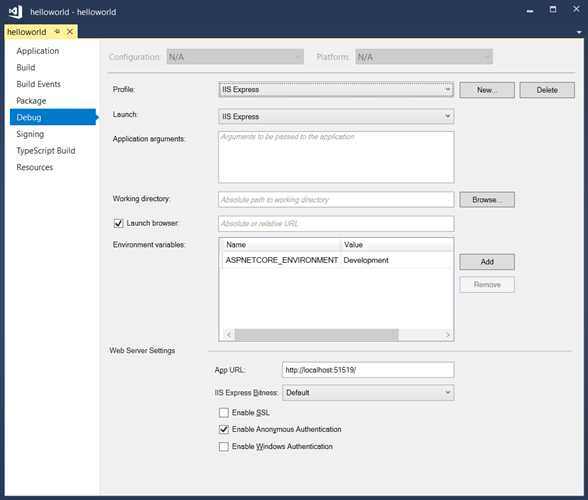Close the helloworld tab
Screen dimensions: 588x500
(x=70, y=32)
